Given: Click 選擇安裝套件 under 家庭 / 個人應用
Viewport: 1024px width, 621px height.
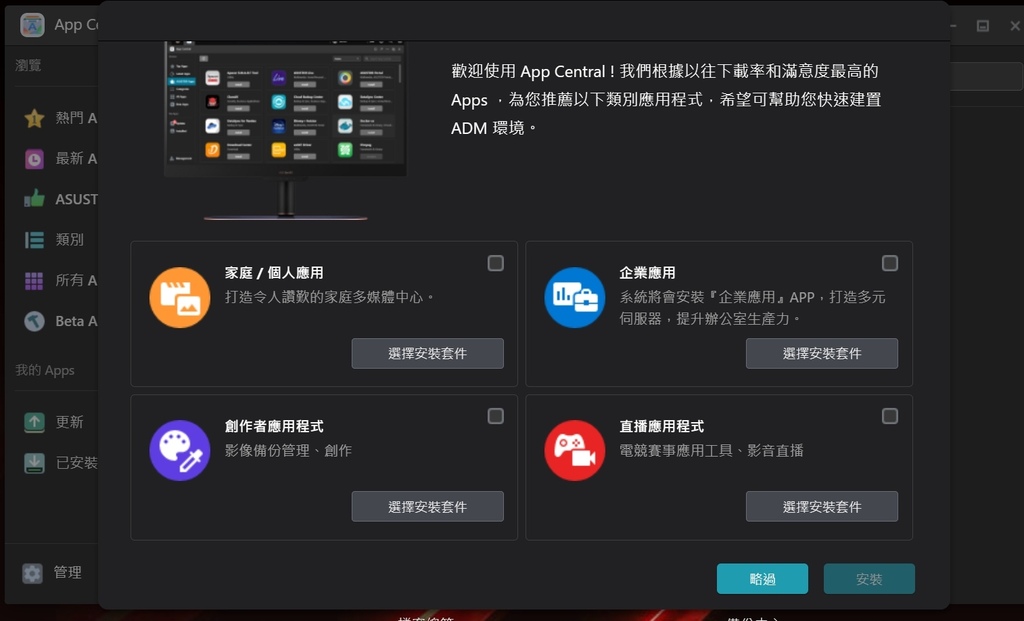Looking at the screenshot, I should pos(428,353).
